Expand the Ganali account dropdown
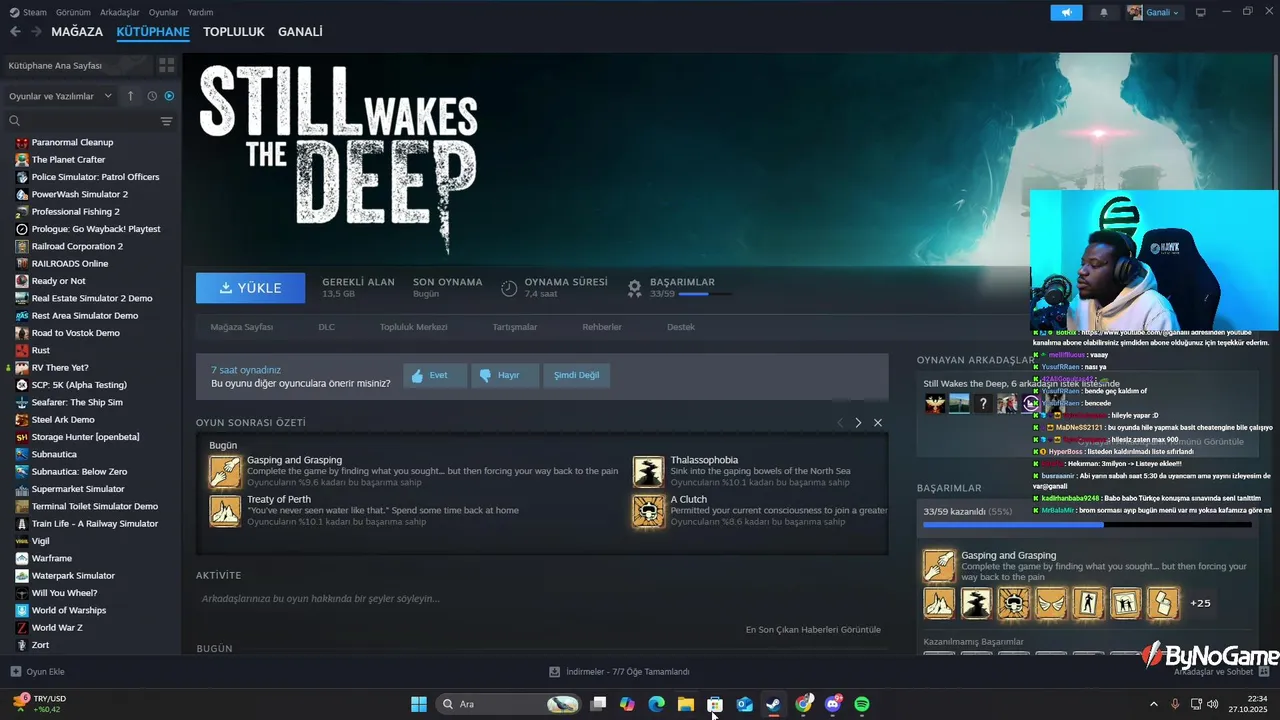The image size is (1280, 720). (1154, 12)
